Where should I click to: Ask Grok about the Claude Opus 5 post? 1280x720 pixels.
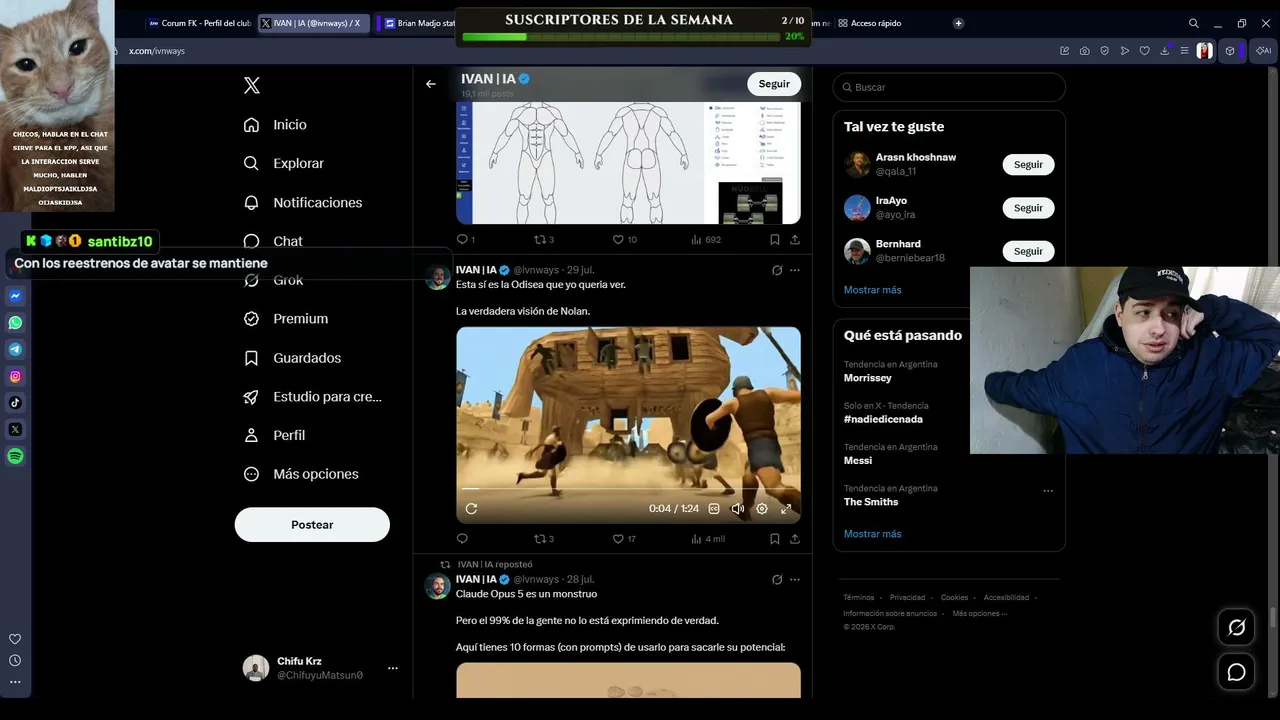[777, 579]
